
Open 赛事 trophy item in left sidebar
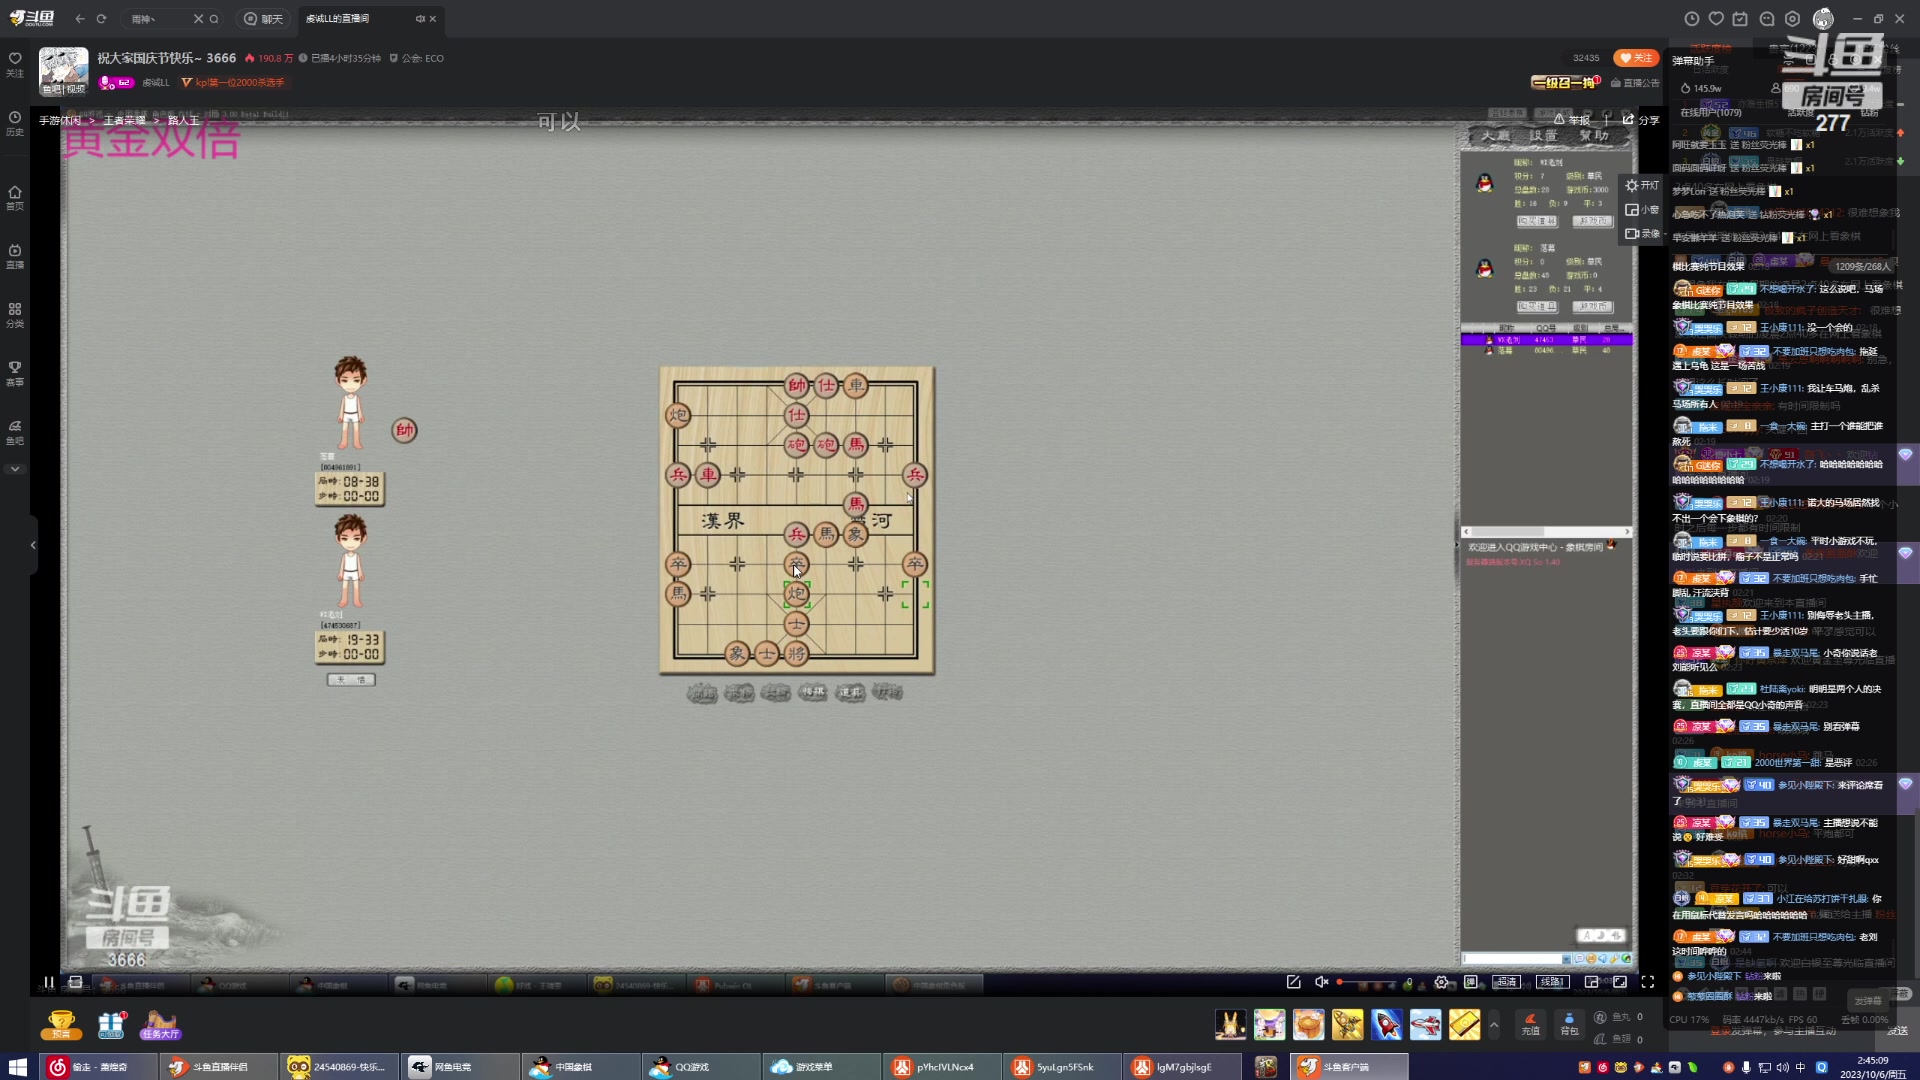(15, 373)
